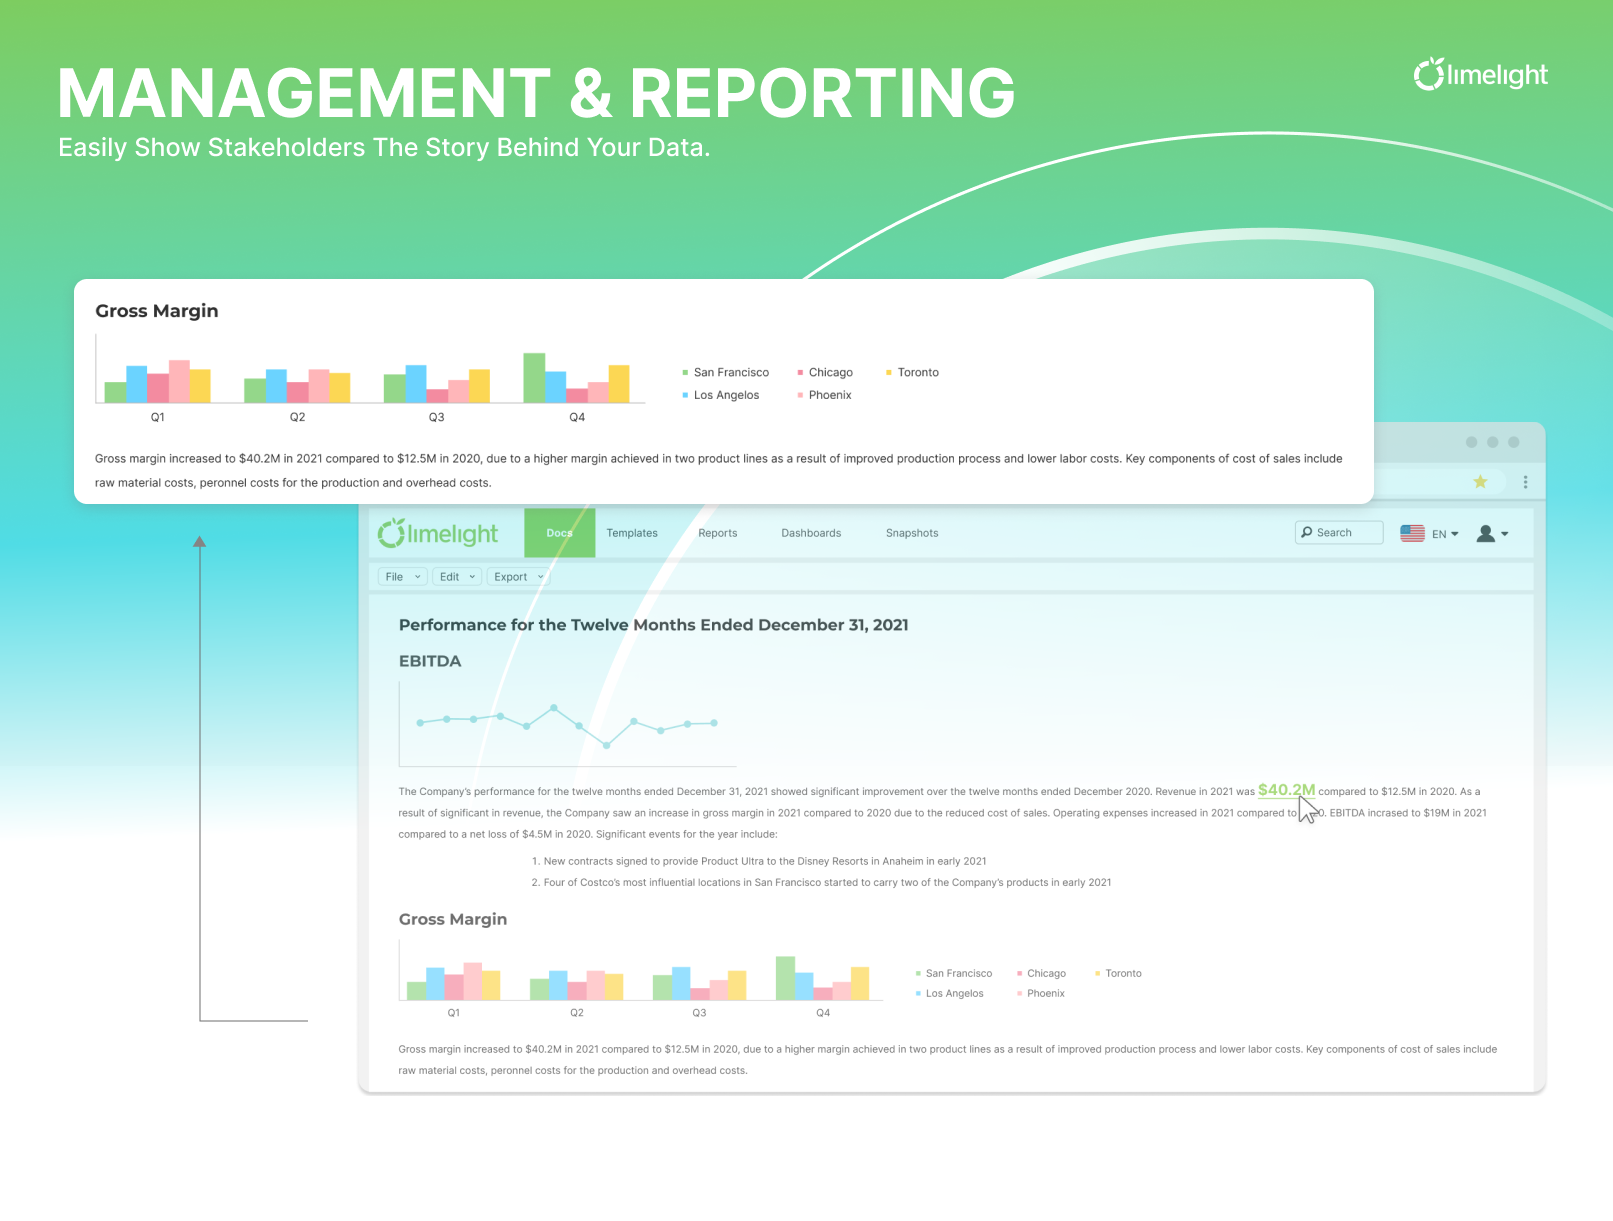Click the bookmark star icon in browser bar
The image size is (1613, 1221).
click(1480, 482)
